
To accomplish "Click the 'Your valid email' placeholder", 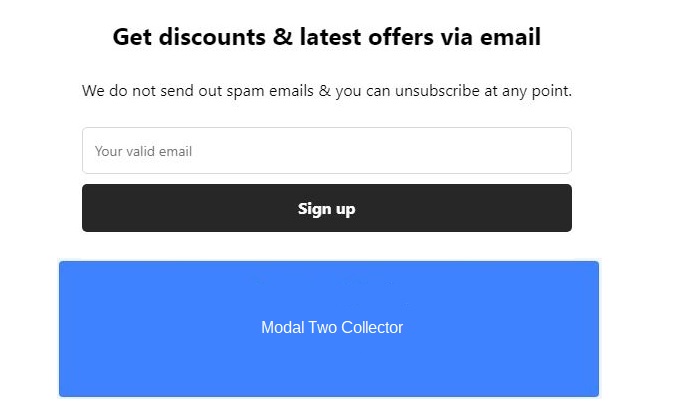I will coord(143,152).
